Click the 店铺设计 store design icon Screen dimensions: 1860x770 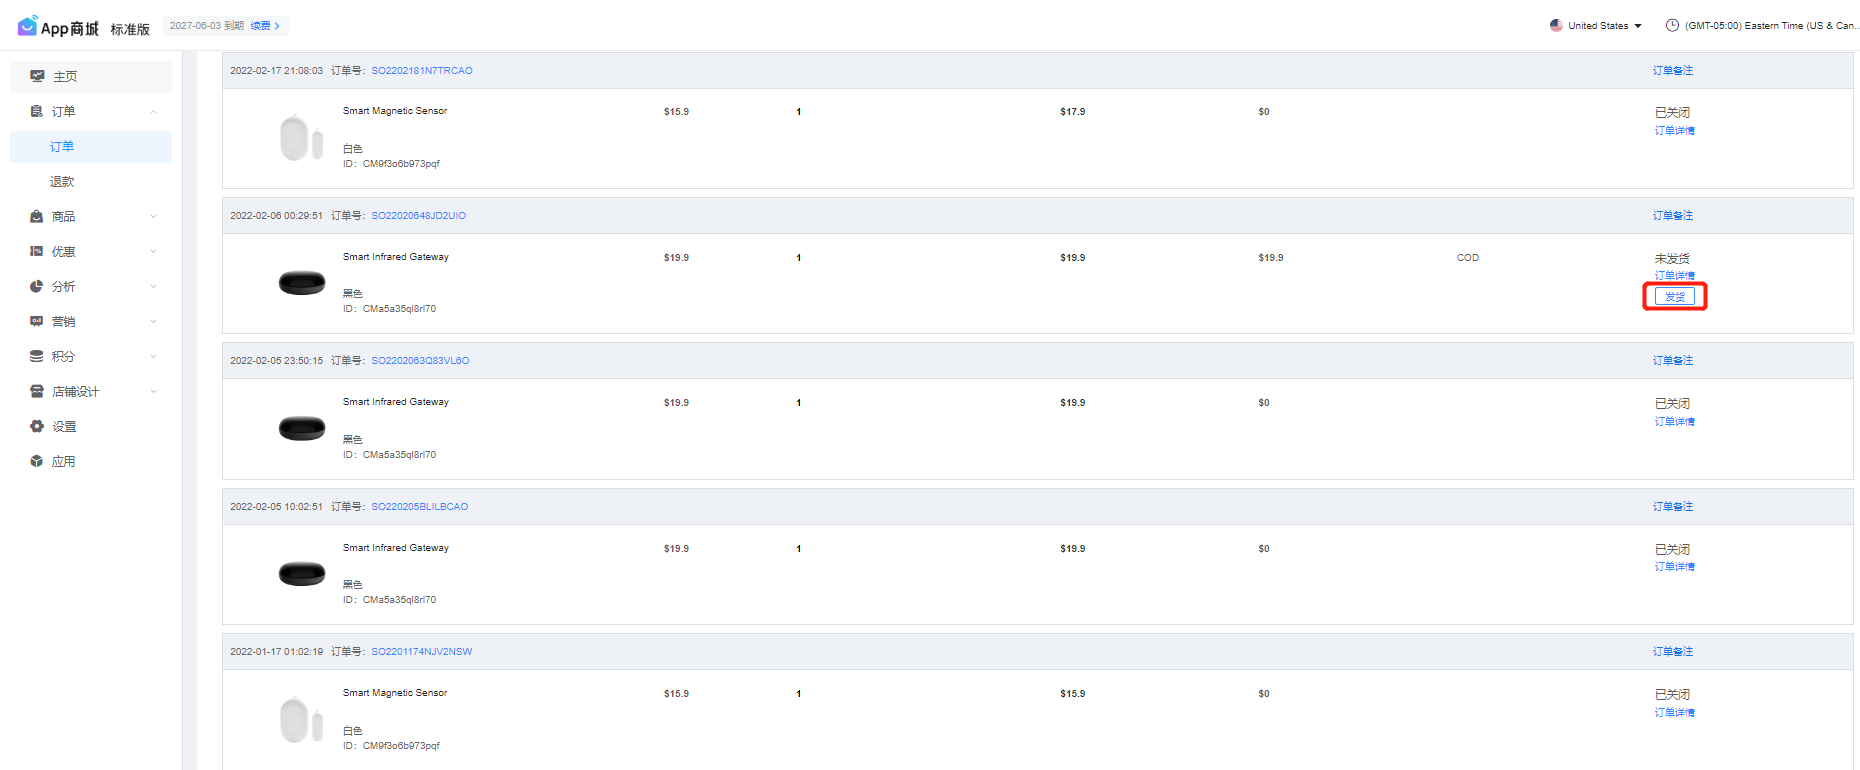coord(37,391)
